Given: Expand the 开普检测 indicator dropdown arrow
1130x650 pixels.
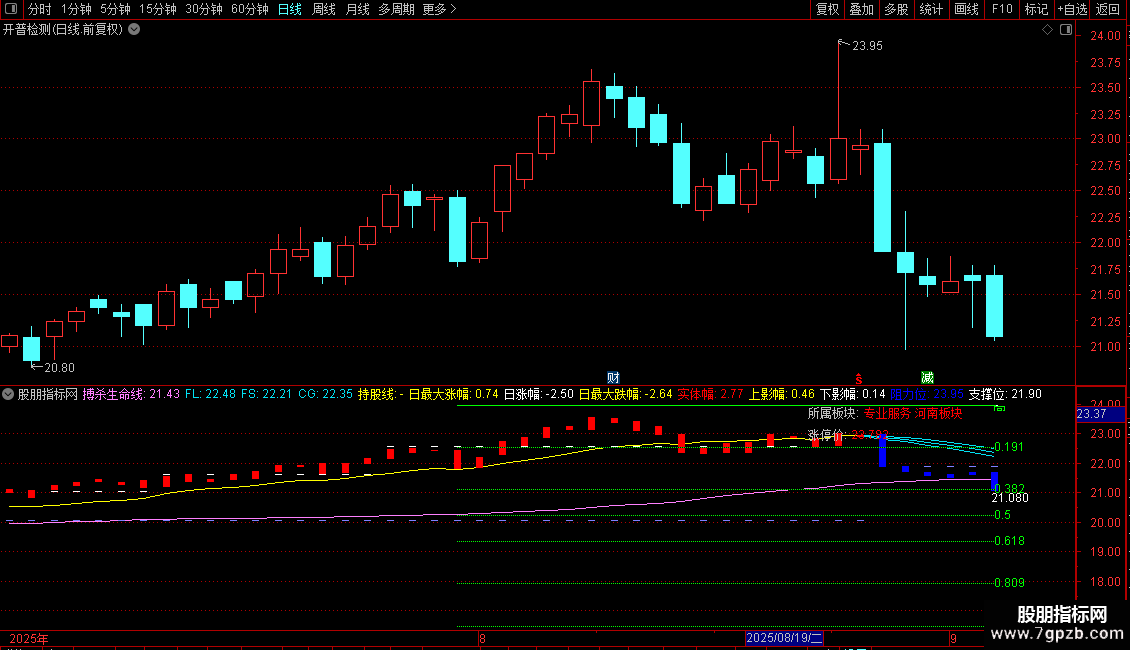Looking at the screenshot, I should (x=134, y=30).
